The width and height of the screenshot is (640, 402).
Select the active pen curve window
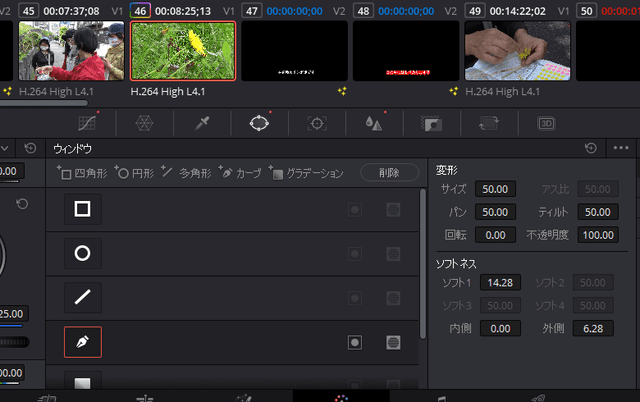82,342
